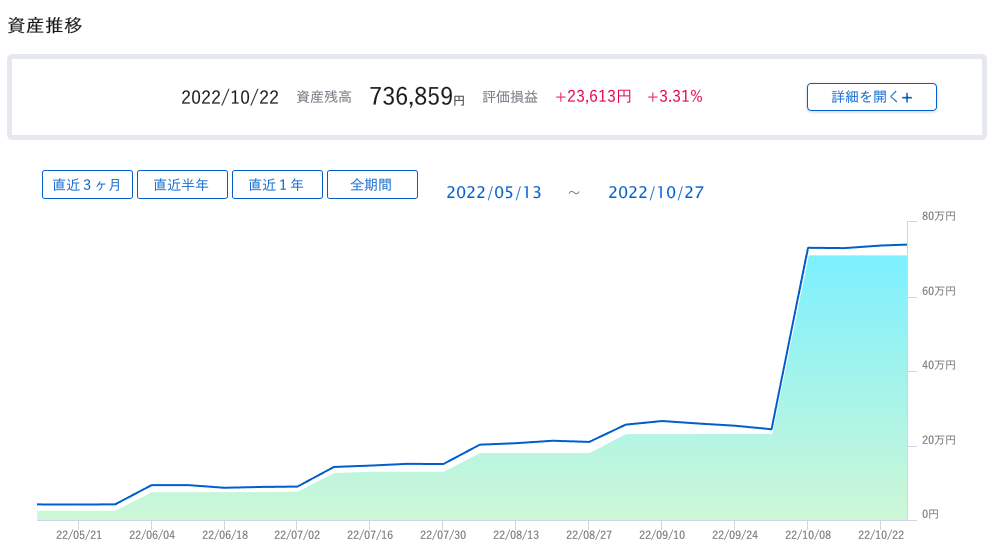The width and height of the screenshot is (998, 559).
Task: Click the +23,613円 valuation gain figure
Action: [x=593, y=97]
